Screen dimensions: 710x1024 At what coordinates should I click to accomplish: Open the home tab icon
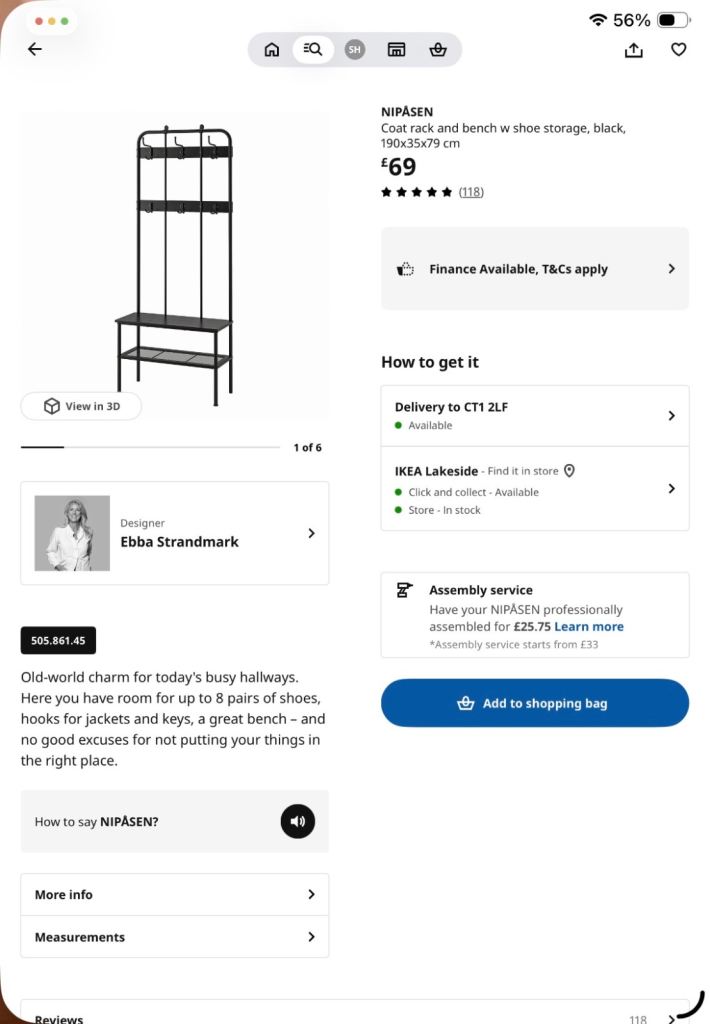coord(272,50)
